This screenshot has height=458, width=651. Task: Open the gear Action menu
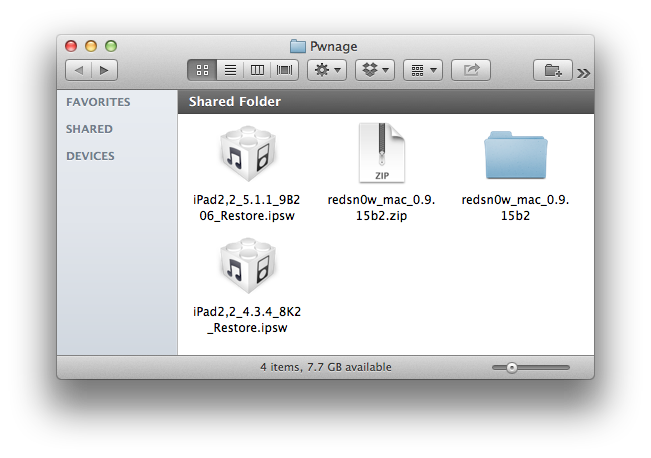[x=327, y=70]
